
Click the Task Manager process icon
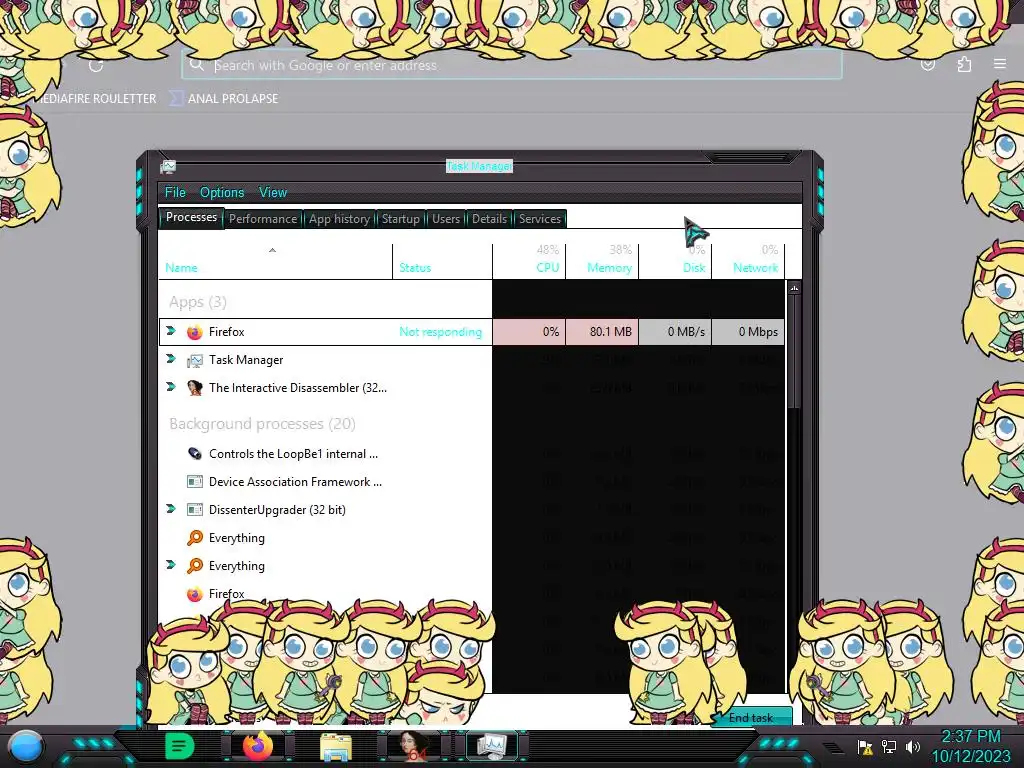[195, 360]
